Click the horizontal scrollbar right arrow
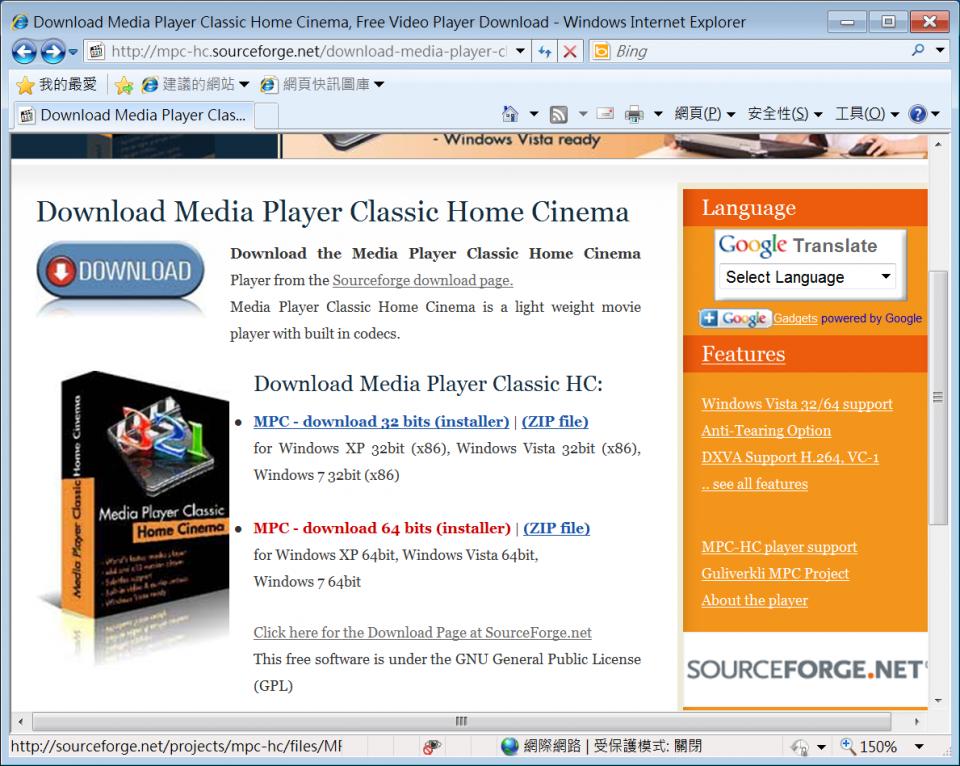Image resolution: width=960 pixels, height=766 pixels. 917,721
